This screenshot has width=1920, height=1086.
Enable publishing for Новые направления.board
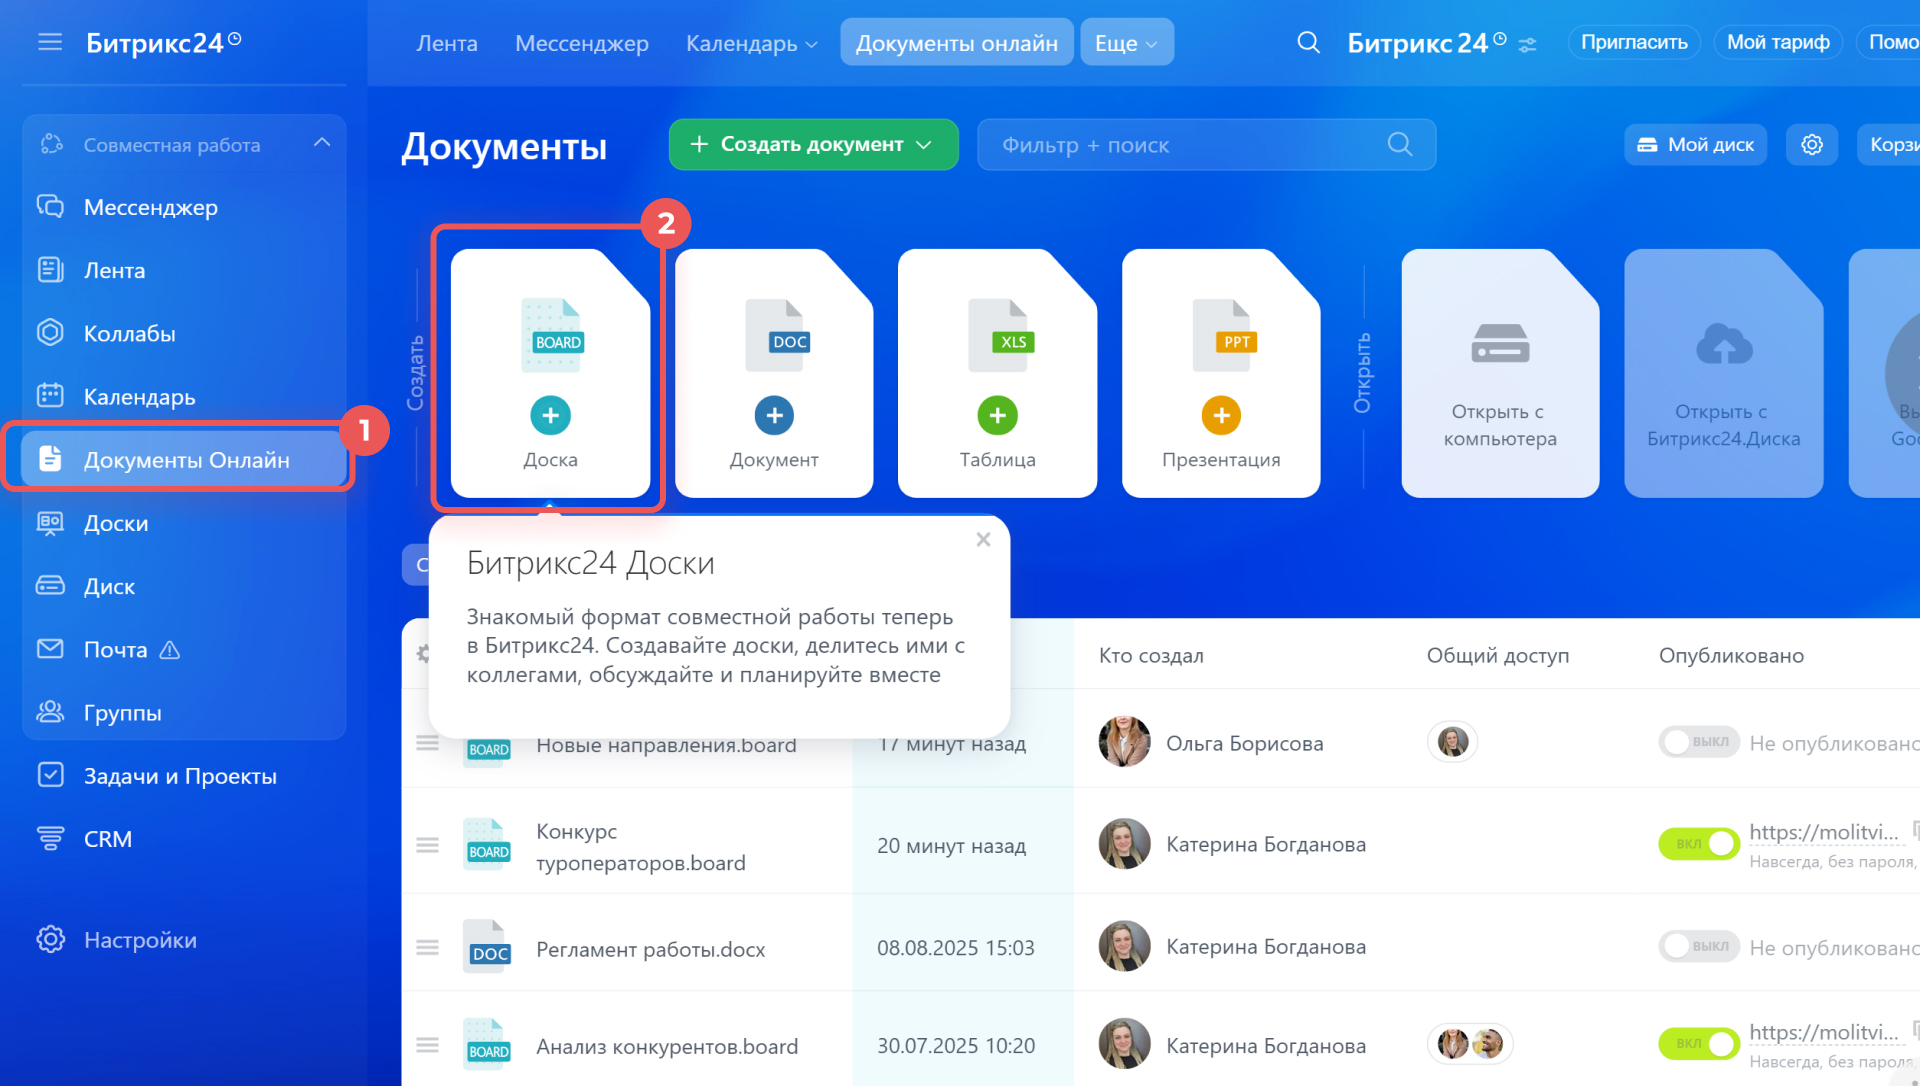point(1698,742)
